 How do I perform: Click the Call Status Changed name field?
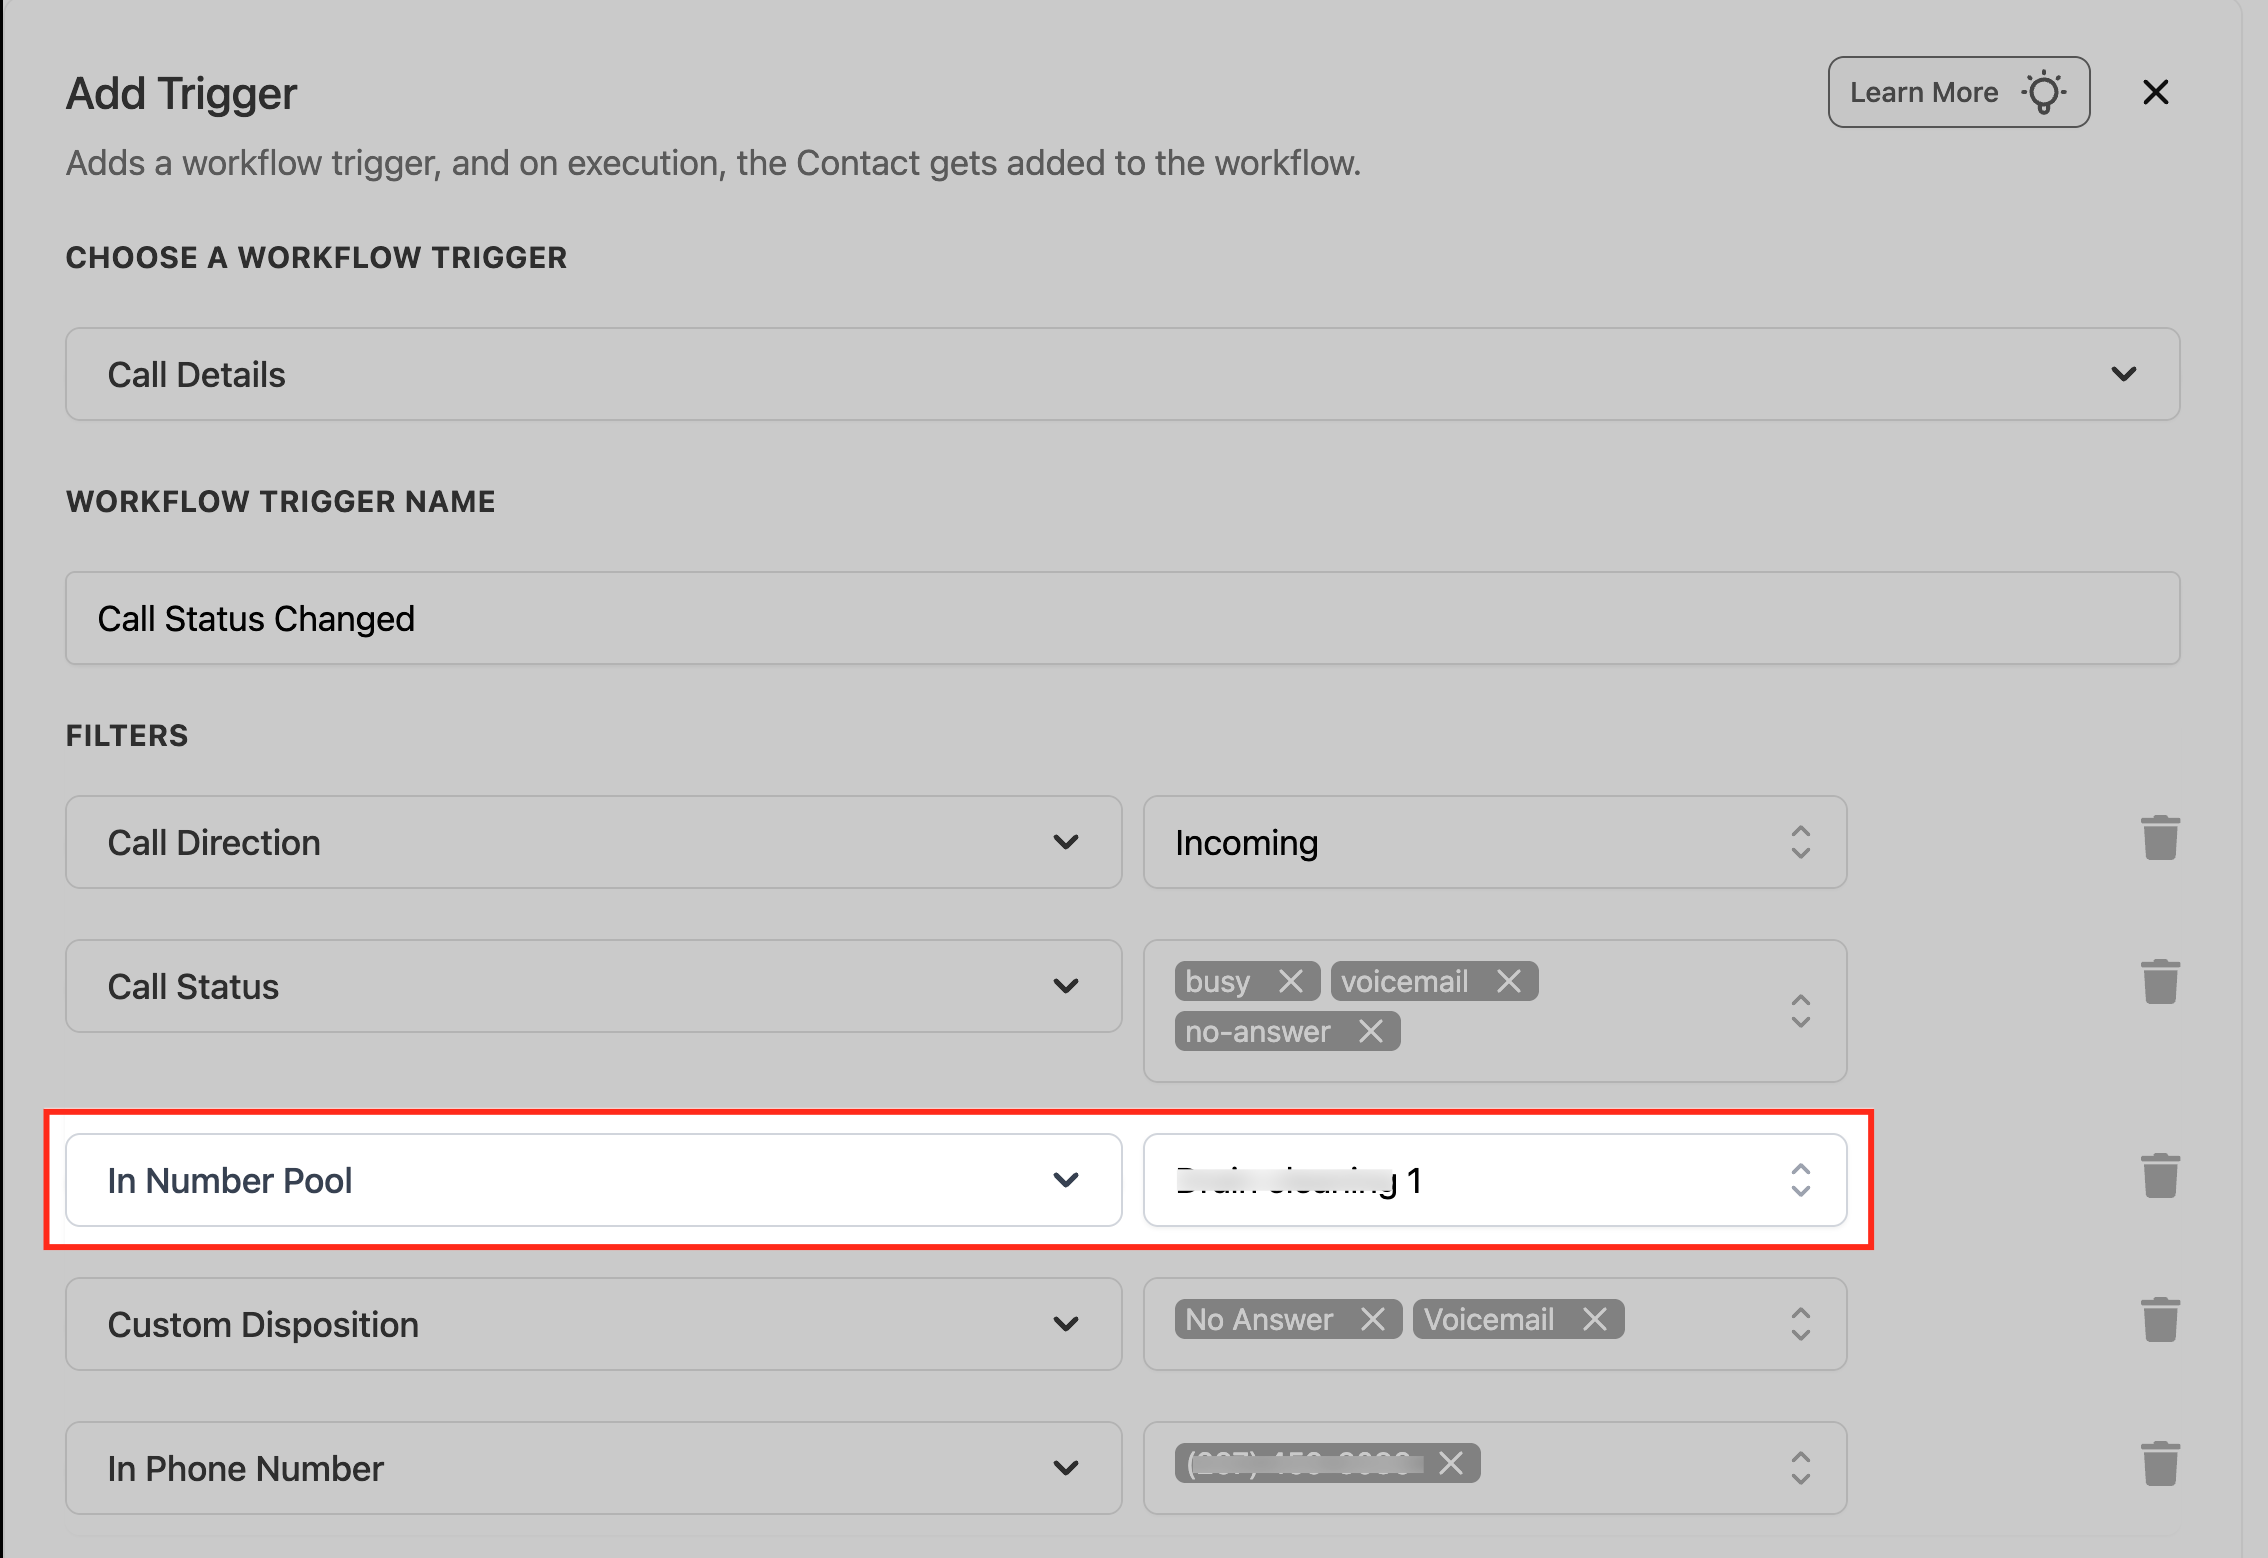(x=1122, y=618)
